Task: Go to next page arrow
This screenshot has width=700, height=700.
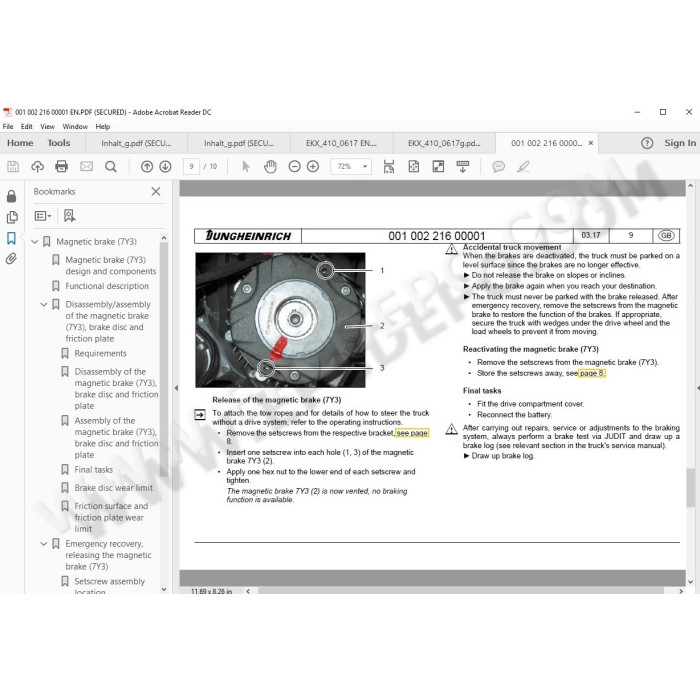Action: (x=165, y=167)
